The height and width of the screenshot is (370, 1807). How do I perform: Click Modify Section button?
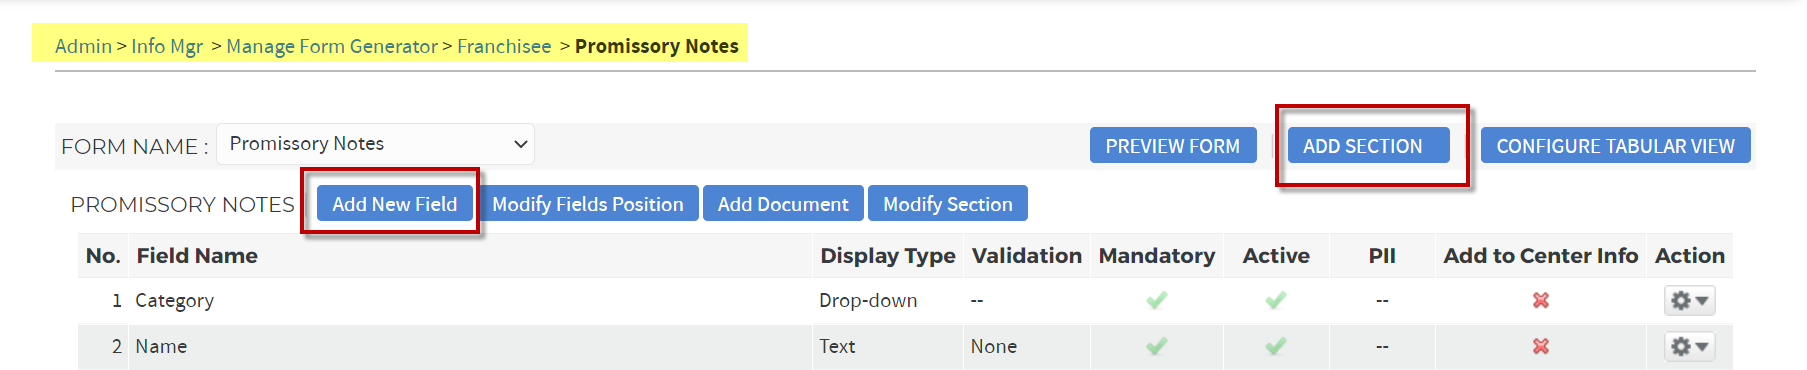pos(948,204)
